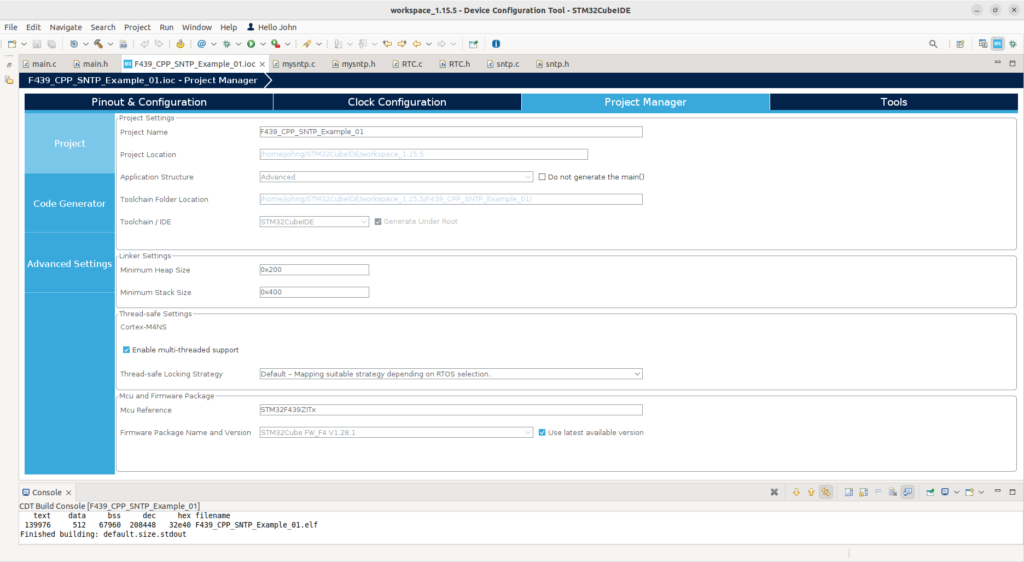The width and height of the screenshot is (1024, 562).
Task: Click the Build hammer icon
Action: pyautogui.click(x=98, y=44)
